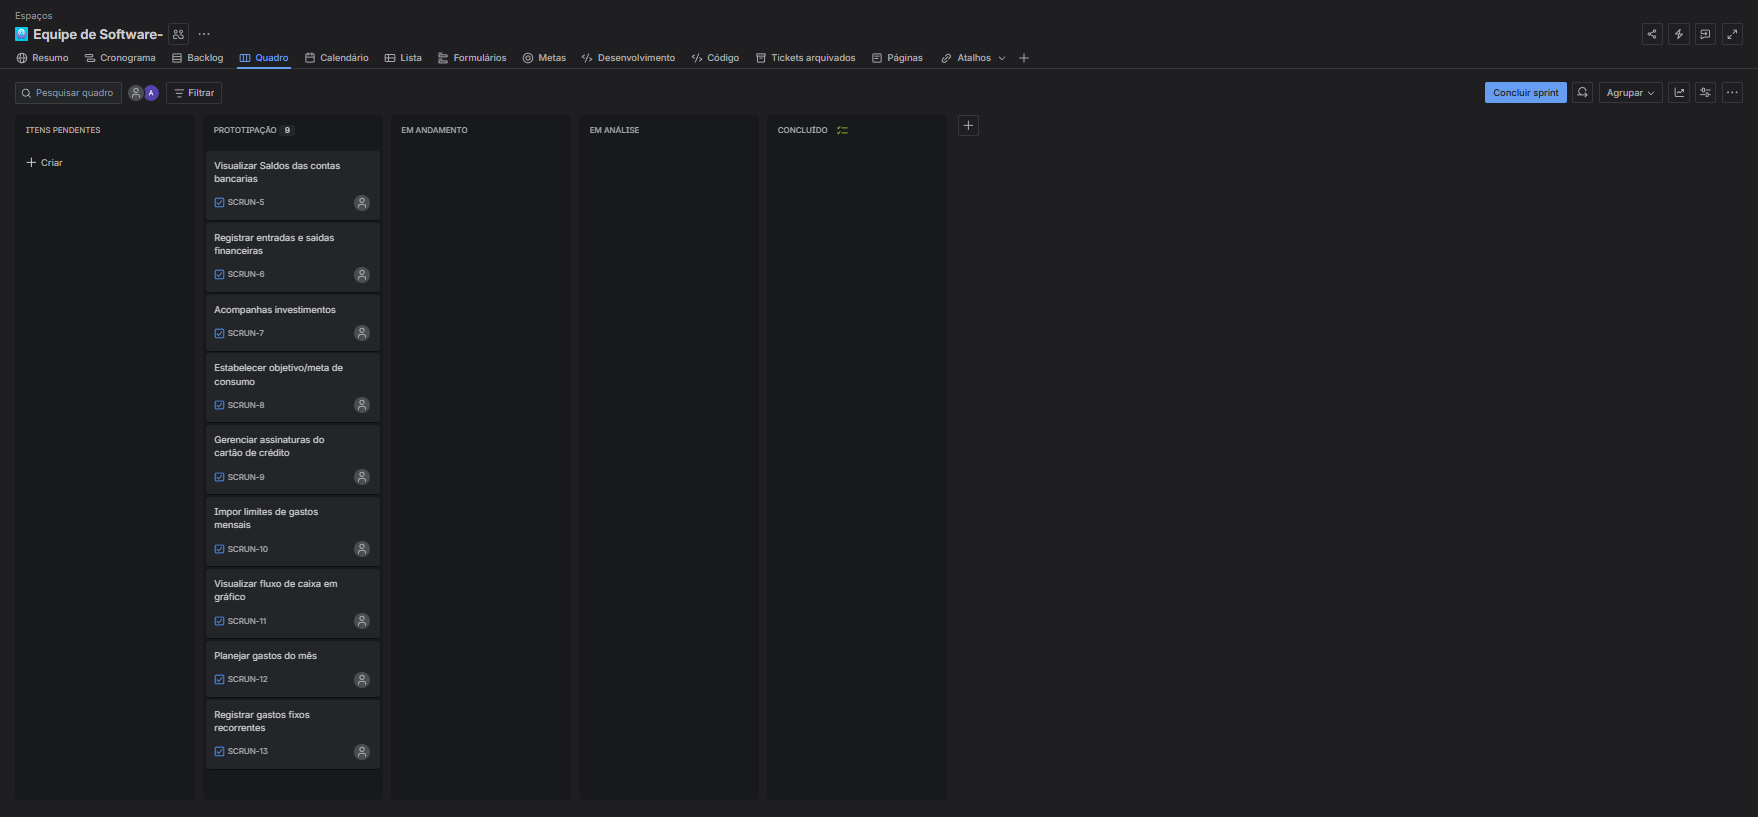Open the Backlog tab
Image resolution: width=1758 pixels, height=817 pixels.
pyautogui.click(x=197, y=58)
